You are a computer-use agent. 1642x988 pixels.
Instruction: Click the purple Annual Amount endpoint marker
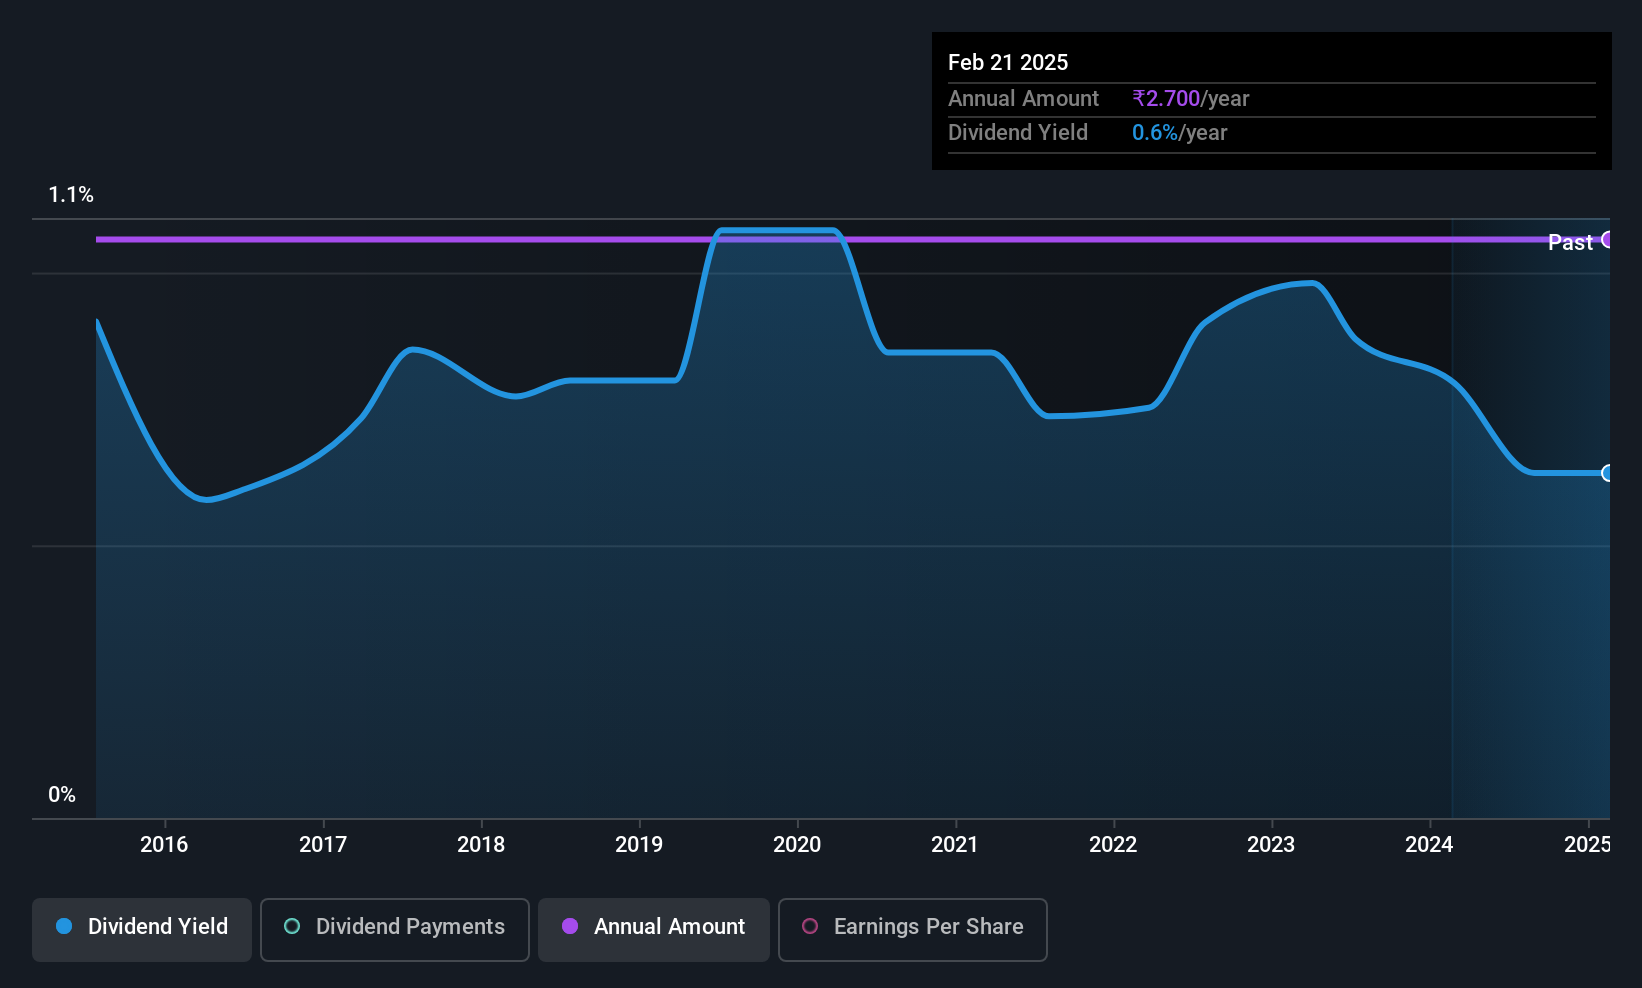(x=1606, y=239)
